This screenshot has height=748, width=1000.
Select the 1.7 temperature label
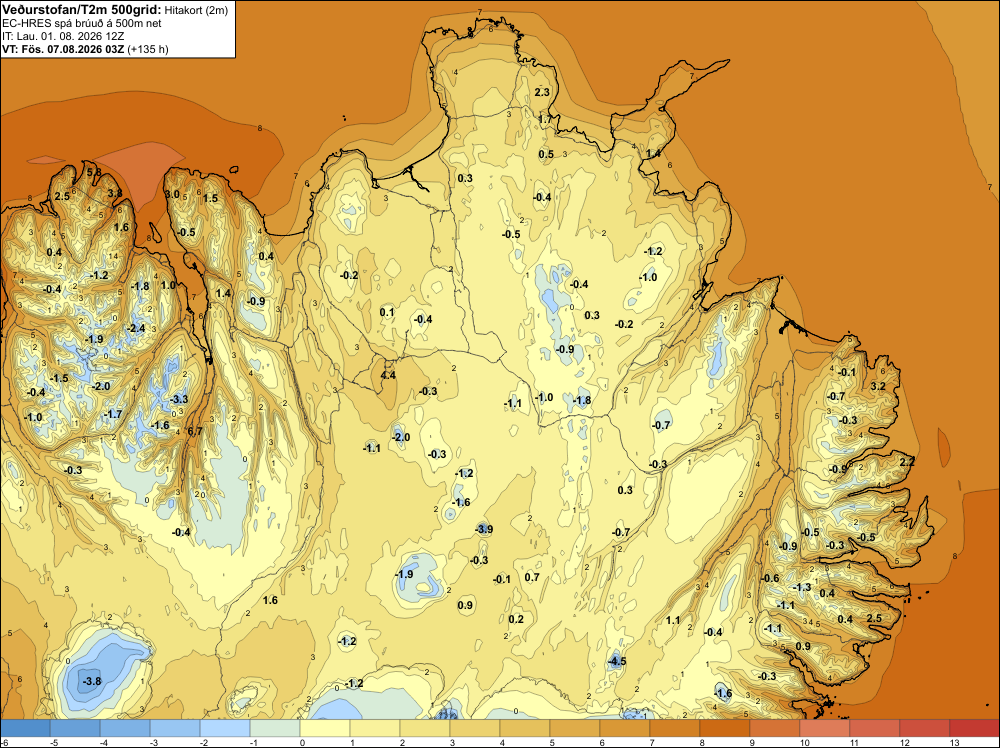pyautogui.click(x=545, y=119)
